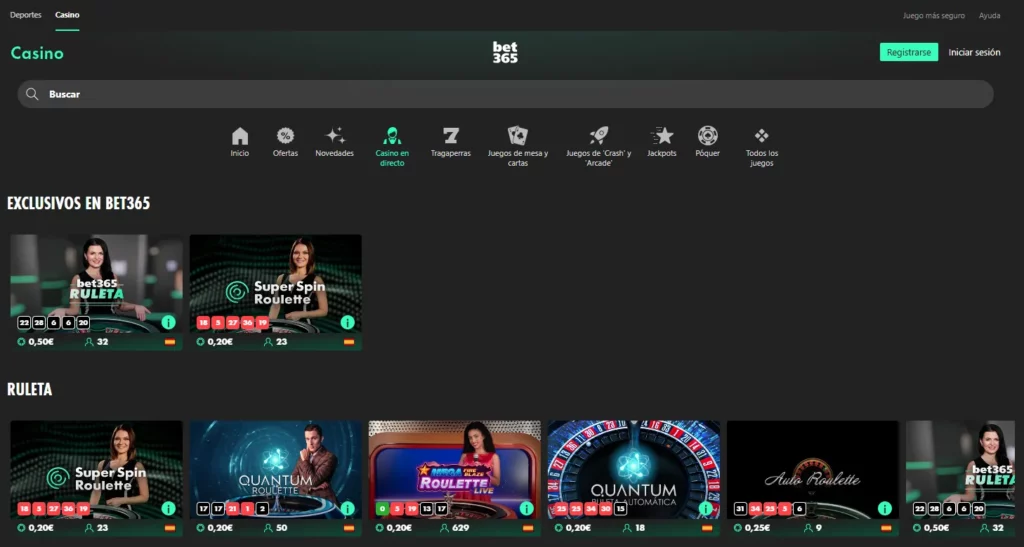
Task: Click the bet365 logo in header
Action: [x=505, y=52]
